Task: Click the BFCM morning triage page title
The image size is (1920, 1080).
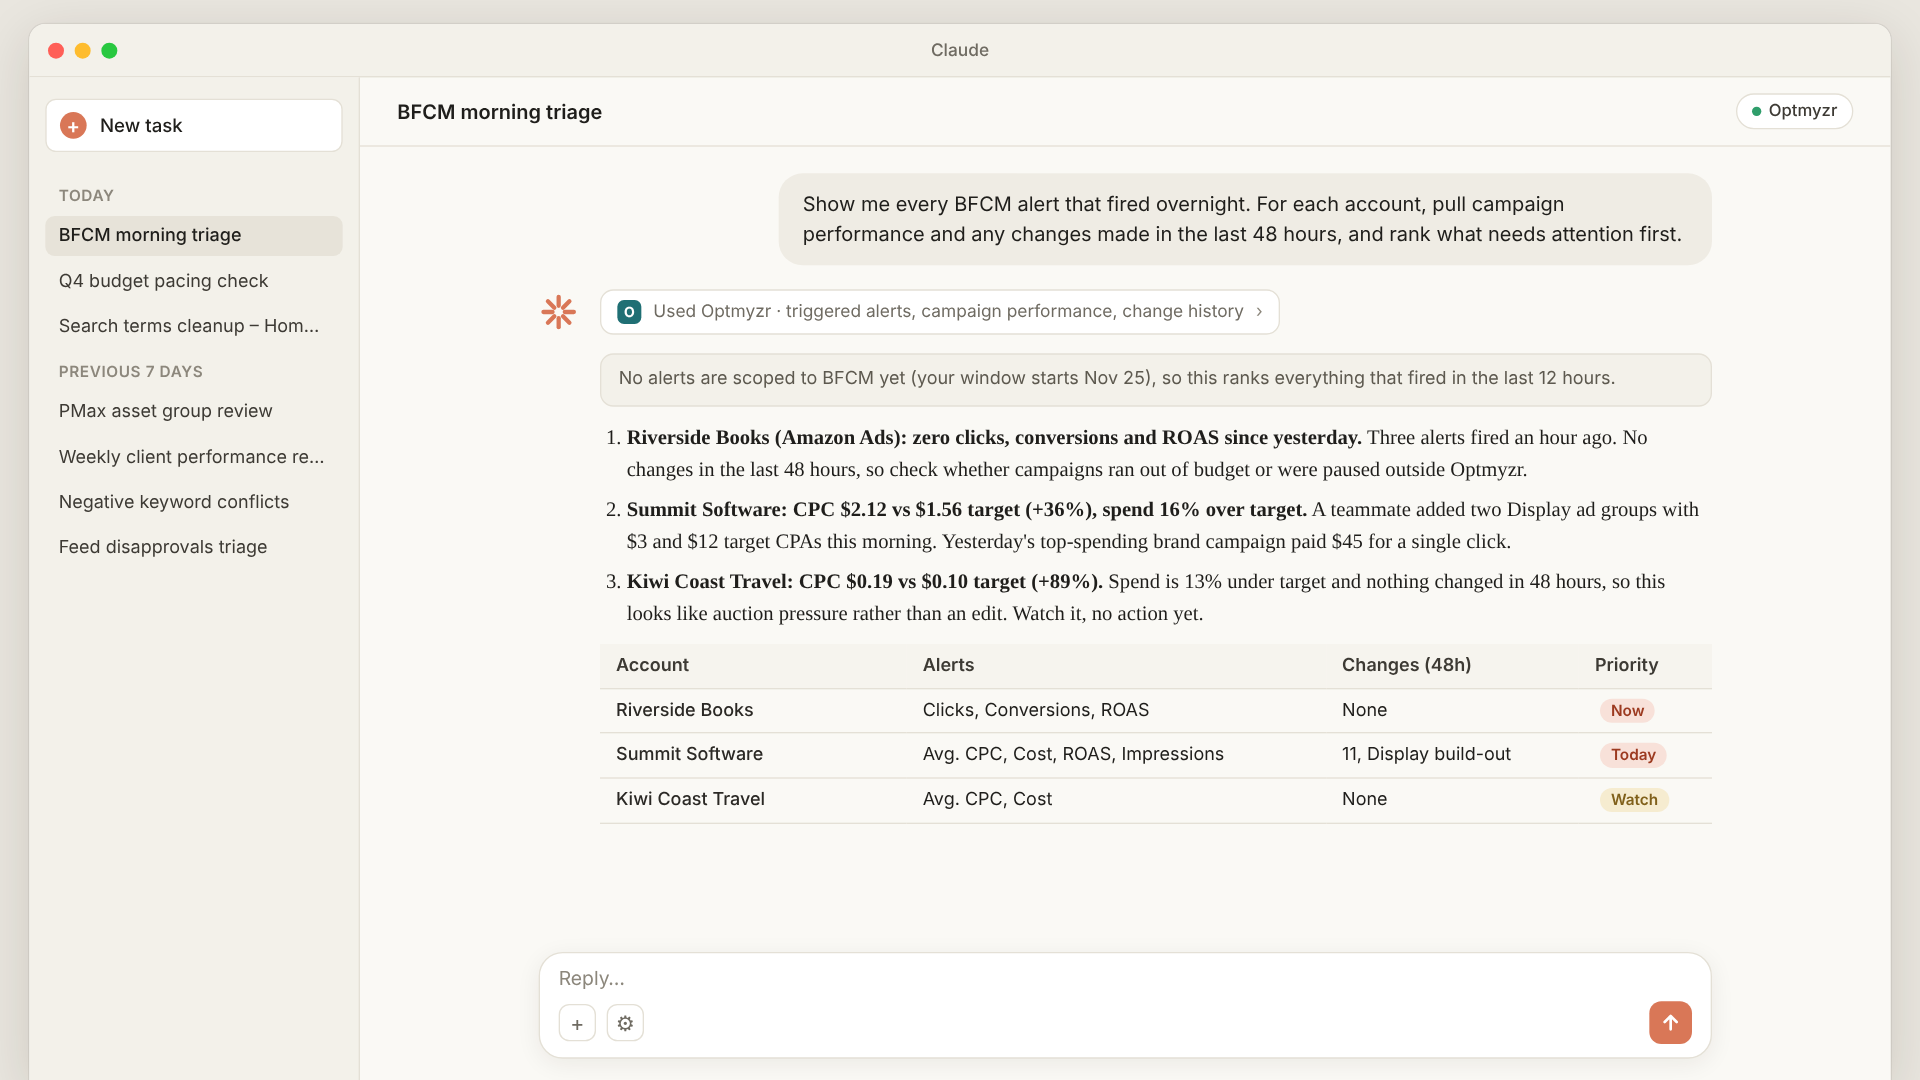Action: (499, 112)
